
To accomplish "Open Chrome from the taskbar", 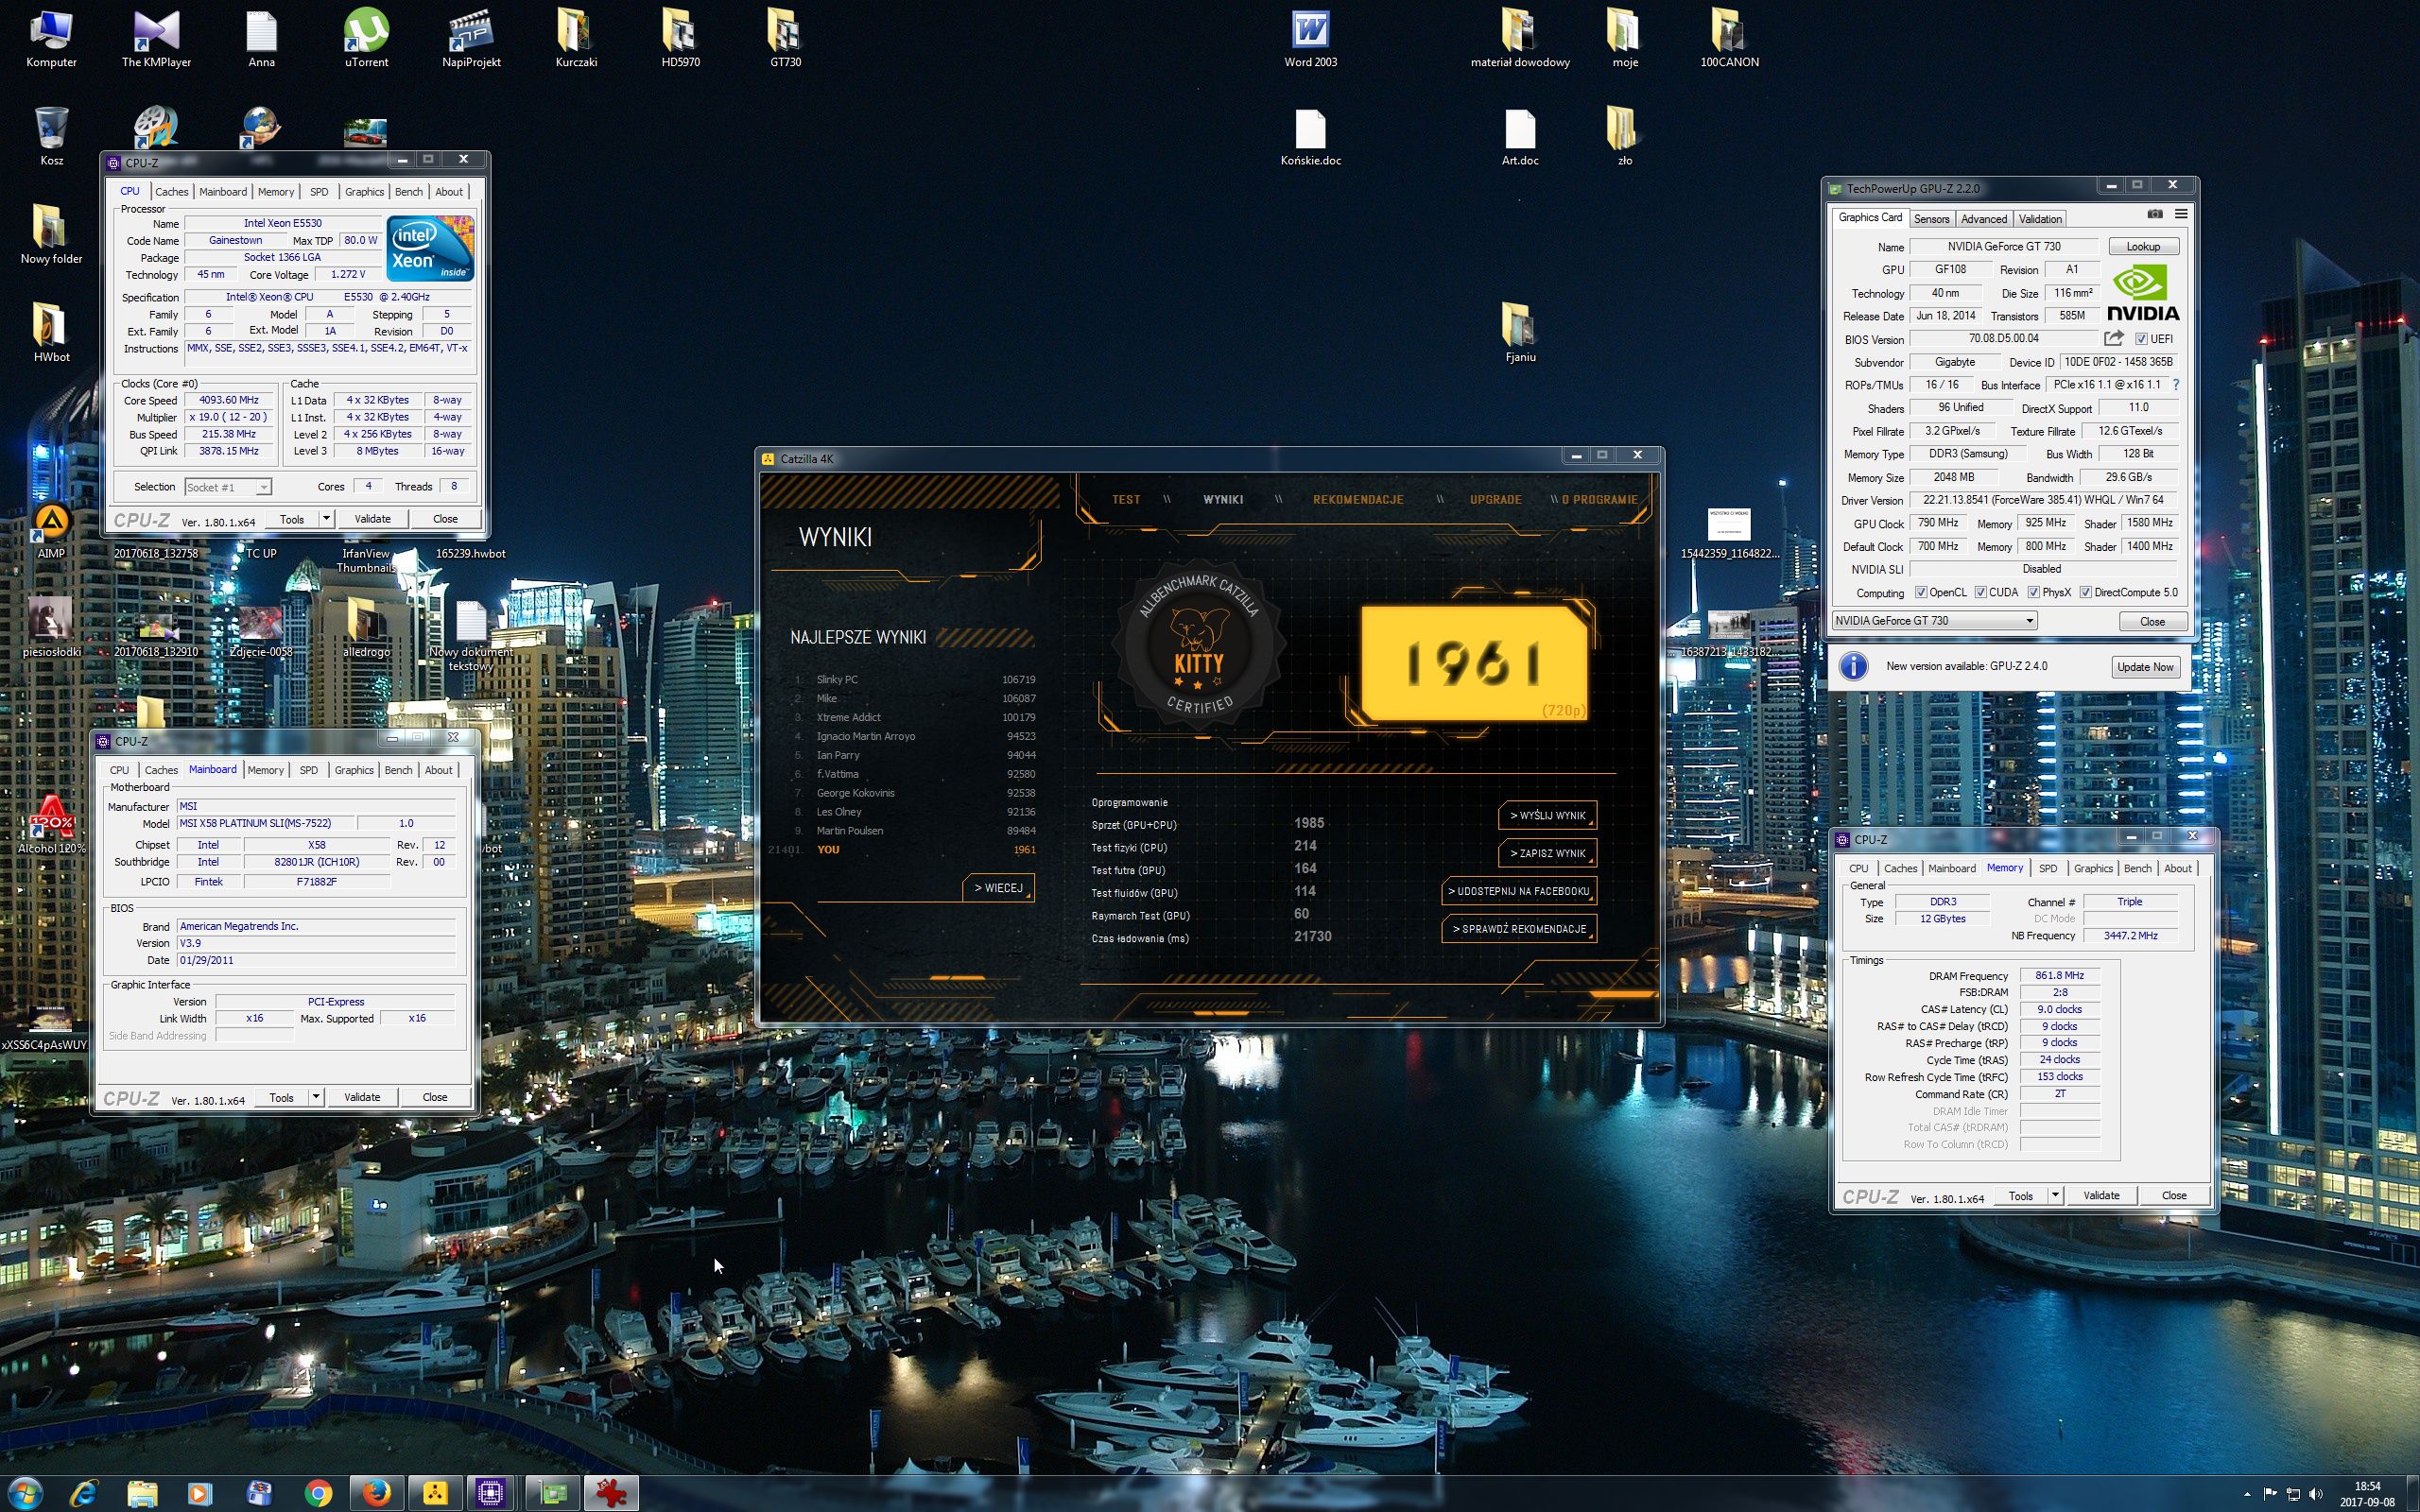I will (318, 1493).
